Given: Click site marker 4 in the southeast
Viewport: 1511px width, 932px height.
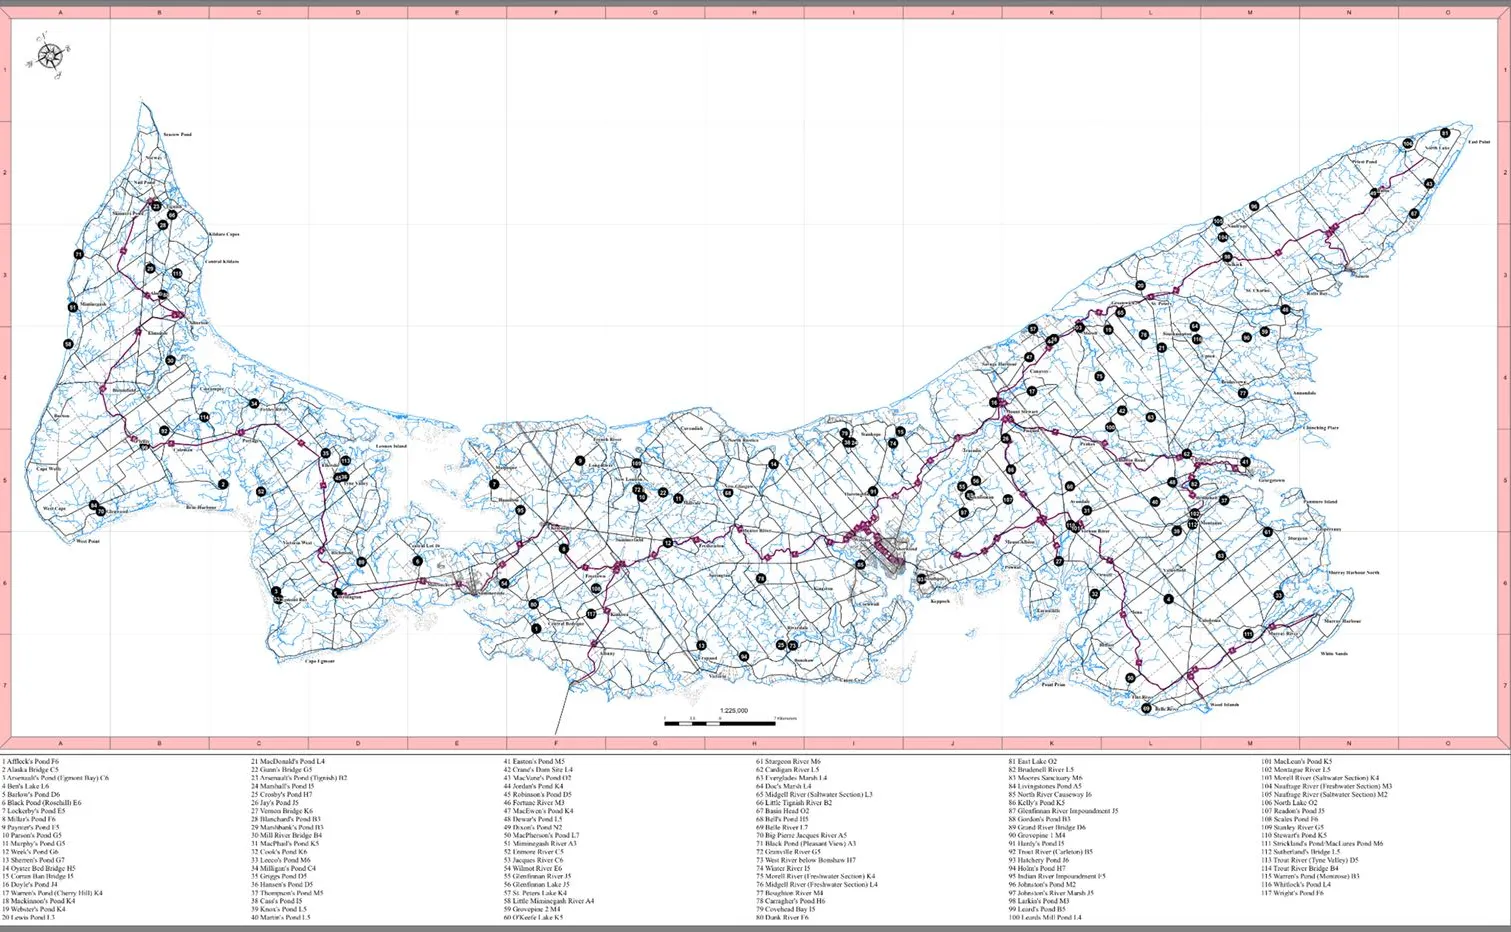Looking at the screenshot, I should tap(1168, 599).
